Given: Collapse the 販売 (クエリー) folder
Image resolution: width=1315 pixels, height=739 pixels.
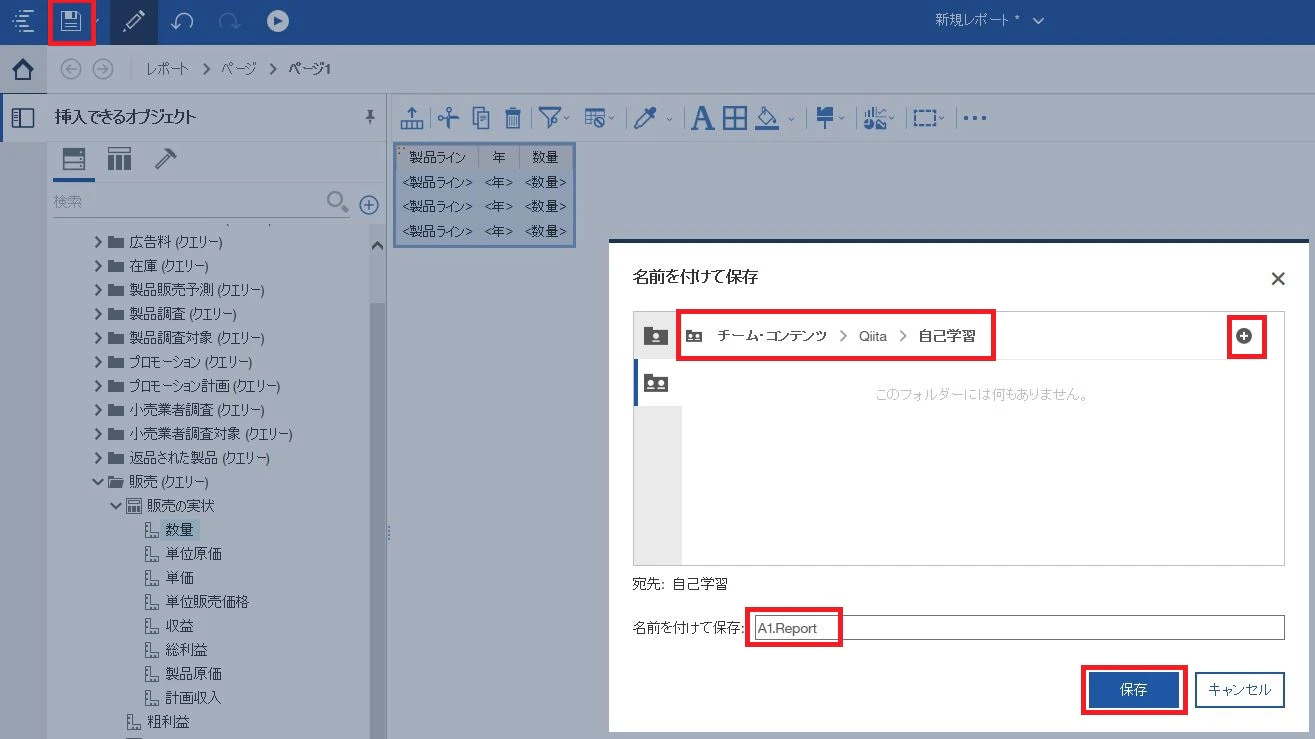Looking at the screenshot, I should [98, 482].
